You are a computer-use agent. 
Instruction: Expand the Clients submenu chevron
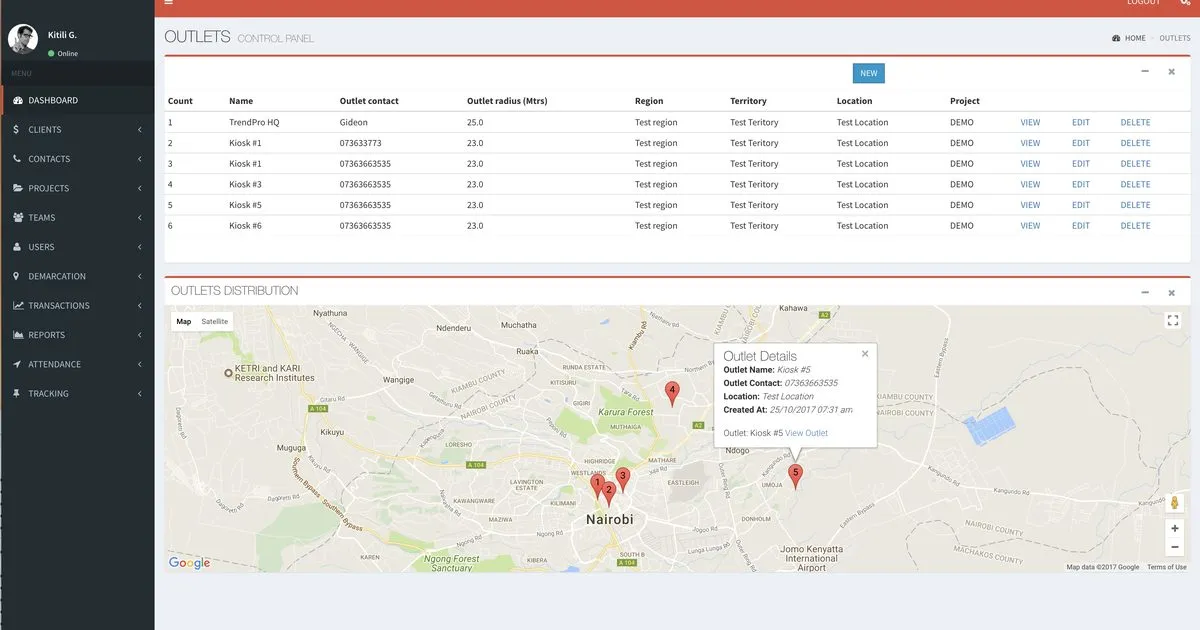[140, 130]
